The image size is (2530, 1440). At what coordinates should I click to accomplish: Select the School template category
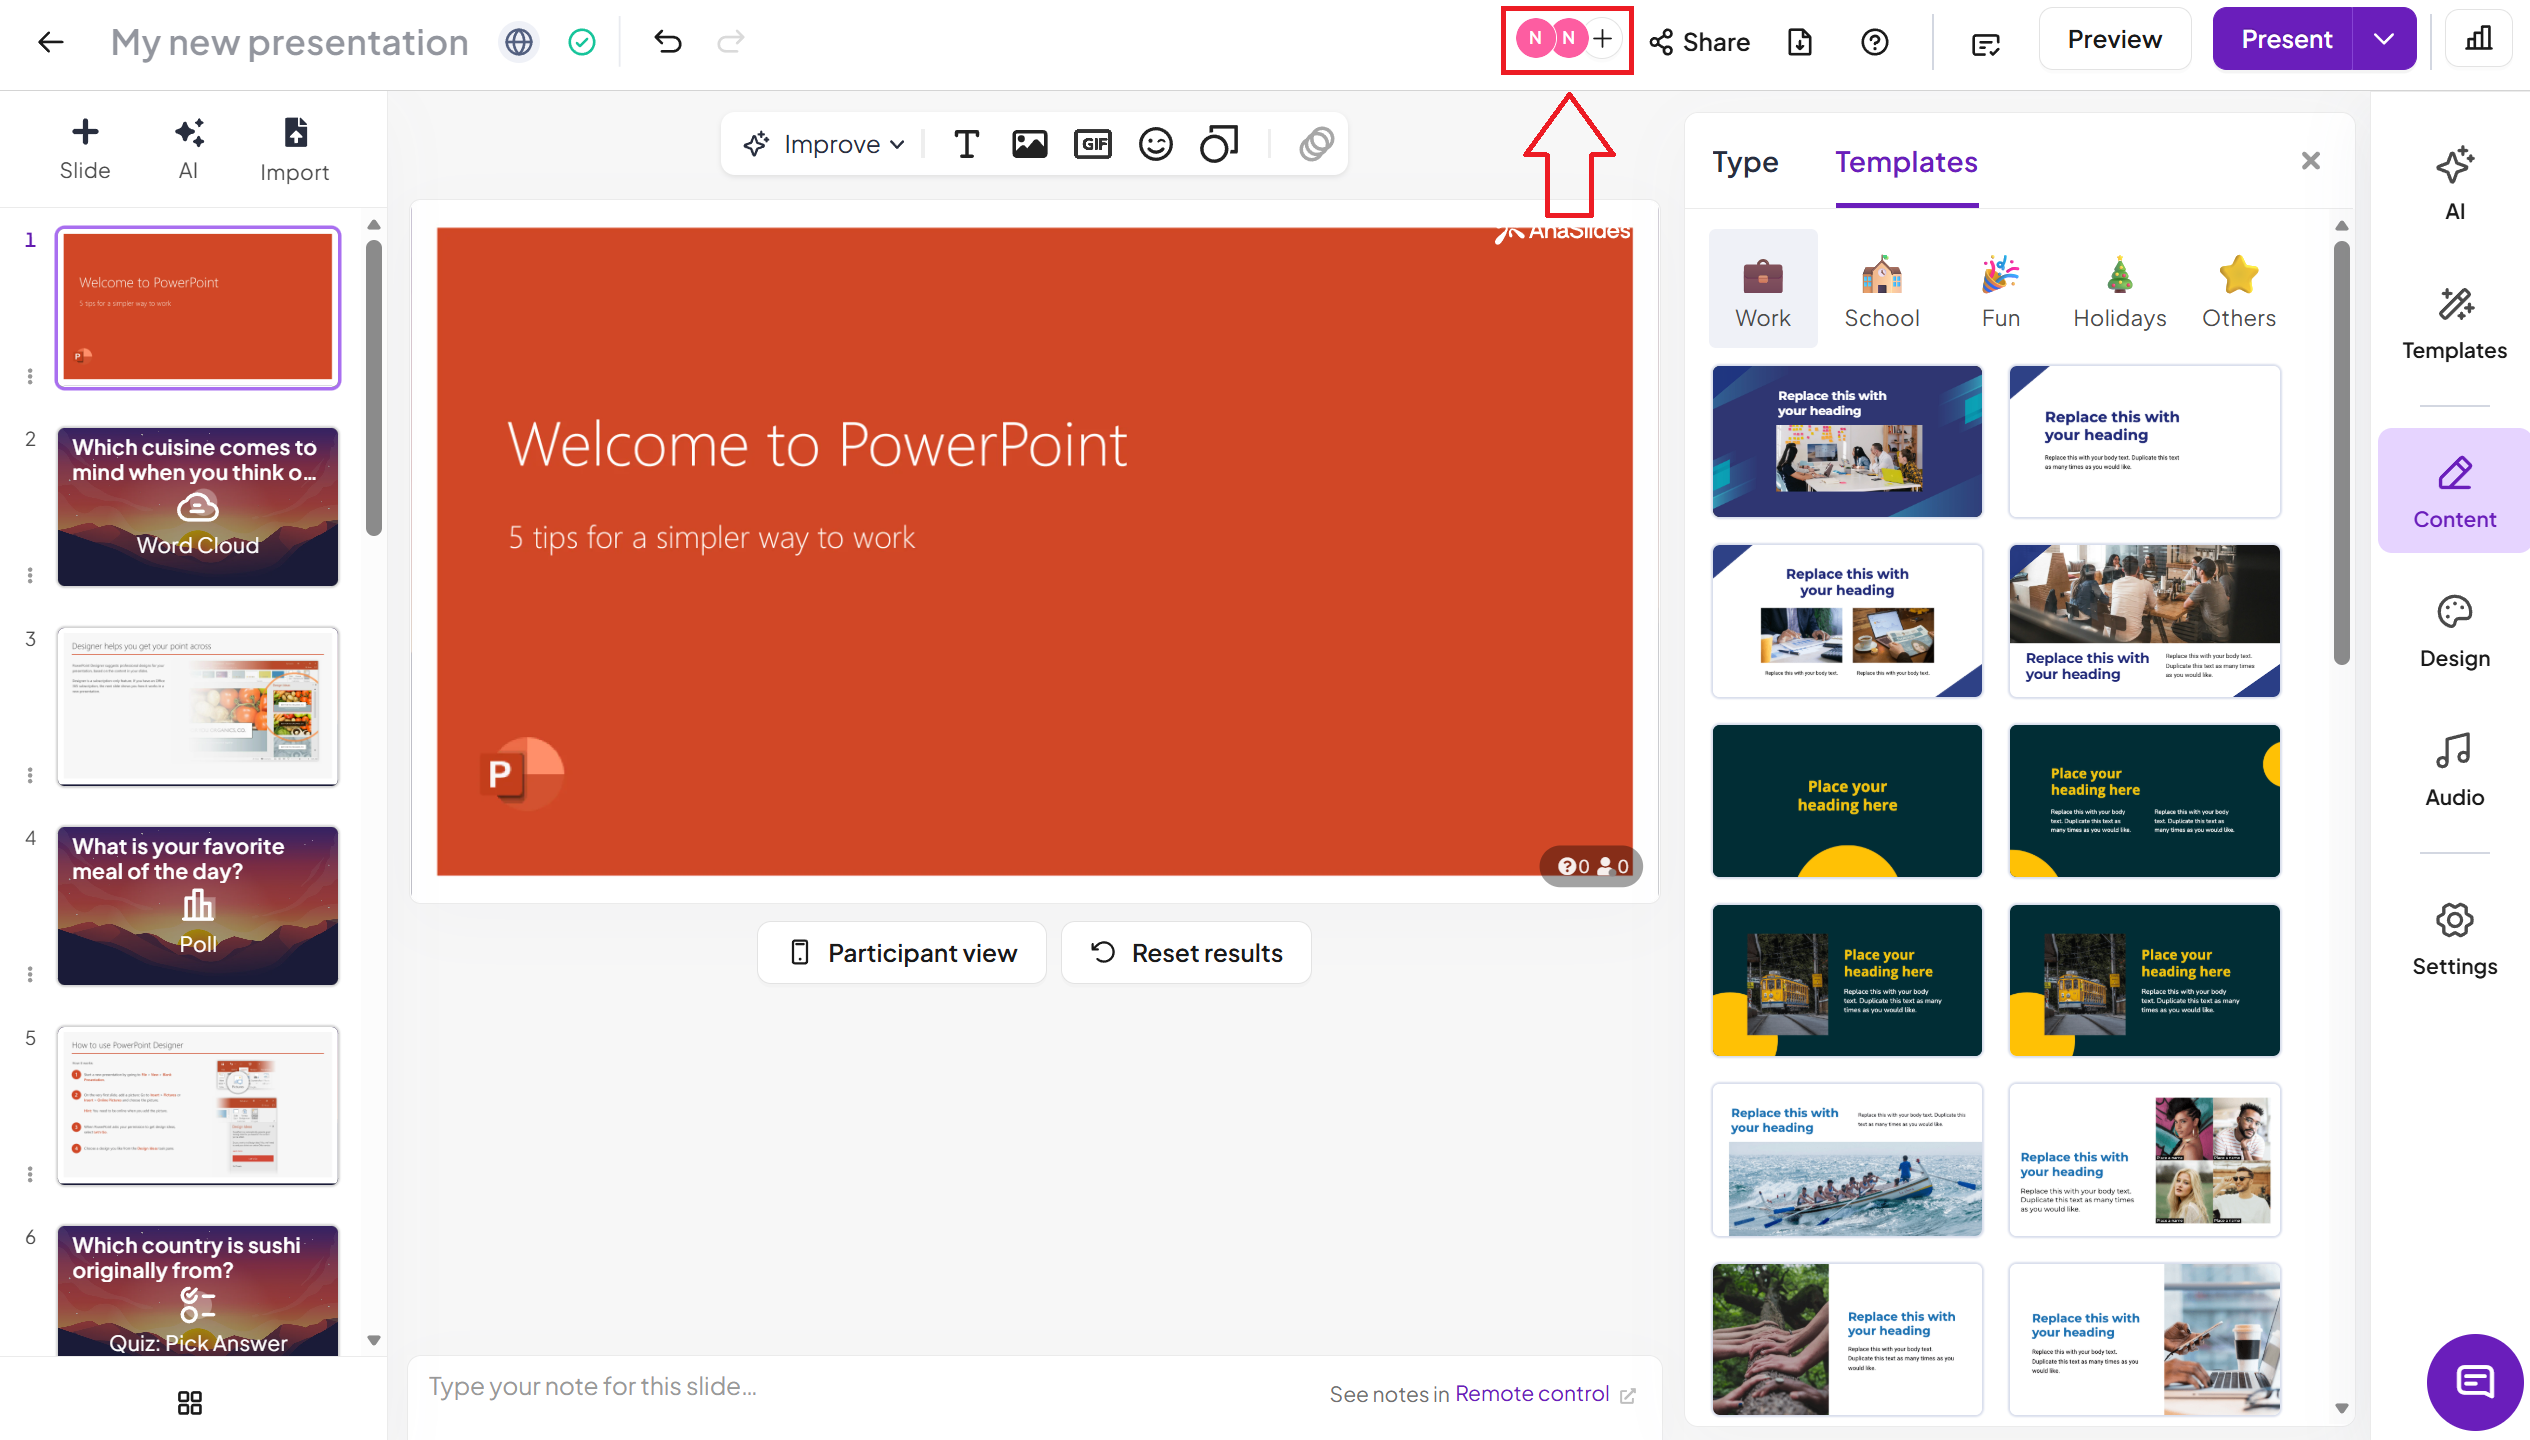click(x=1881, y=290)
